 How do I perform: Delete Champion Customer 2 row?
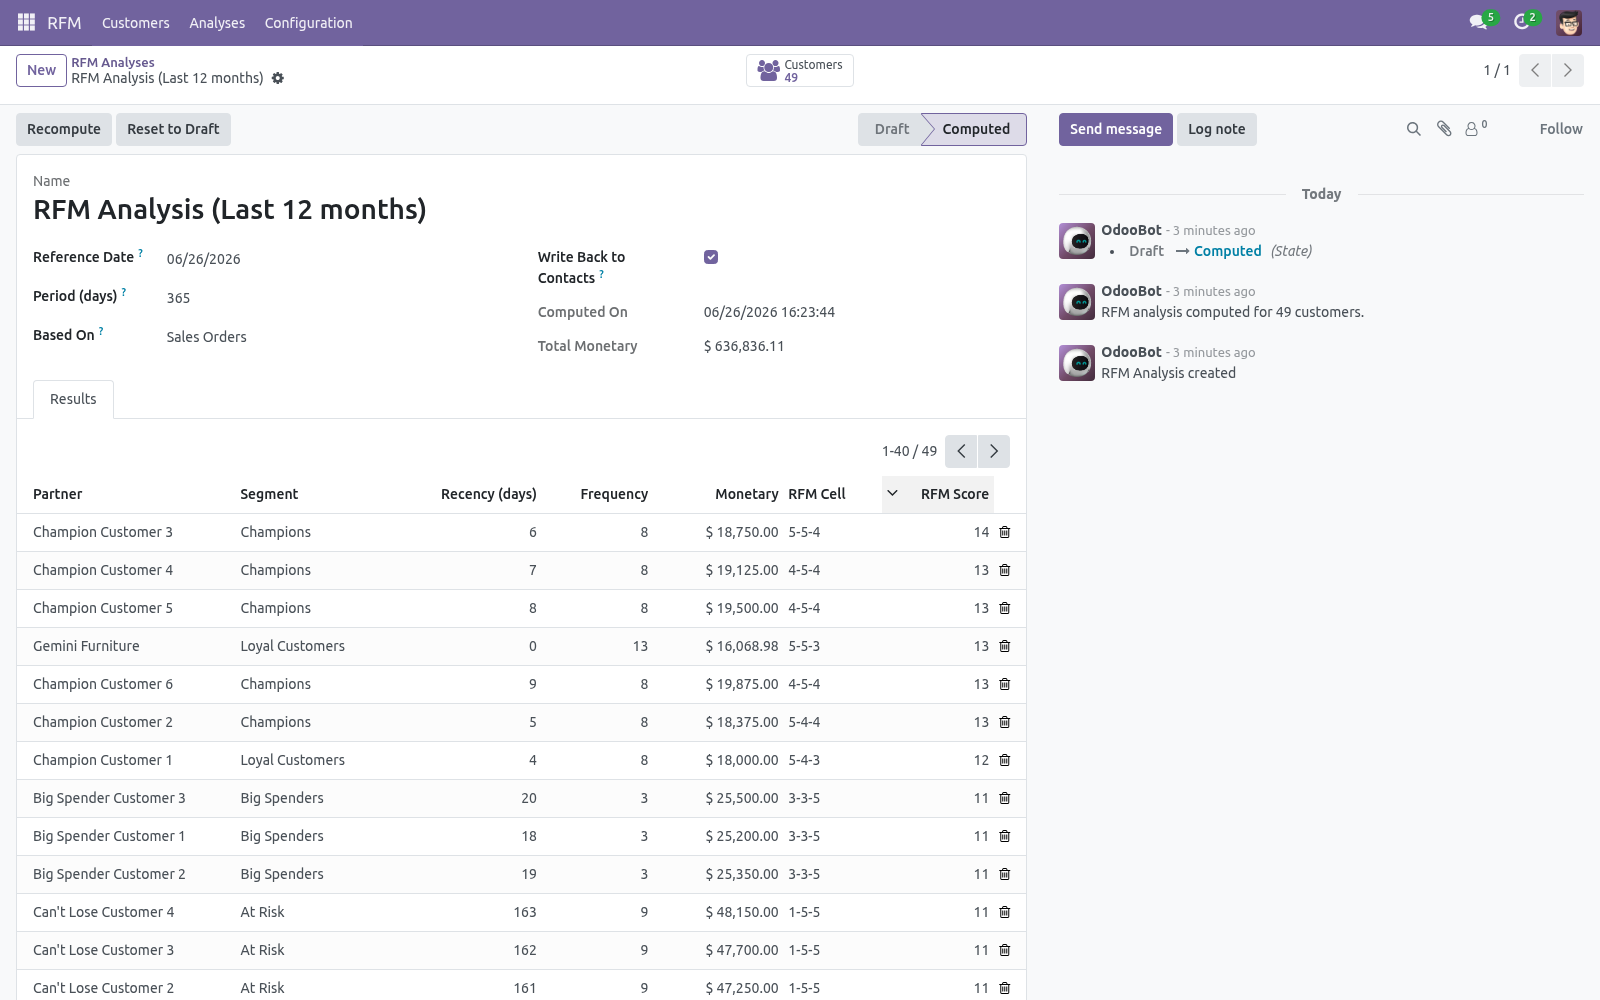tap(1005, 722)
